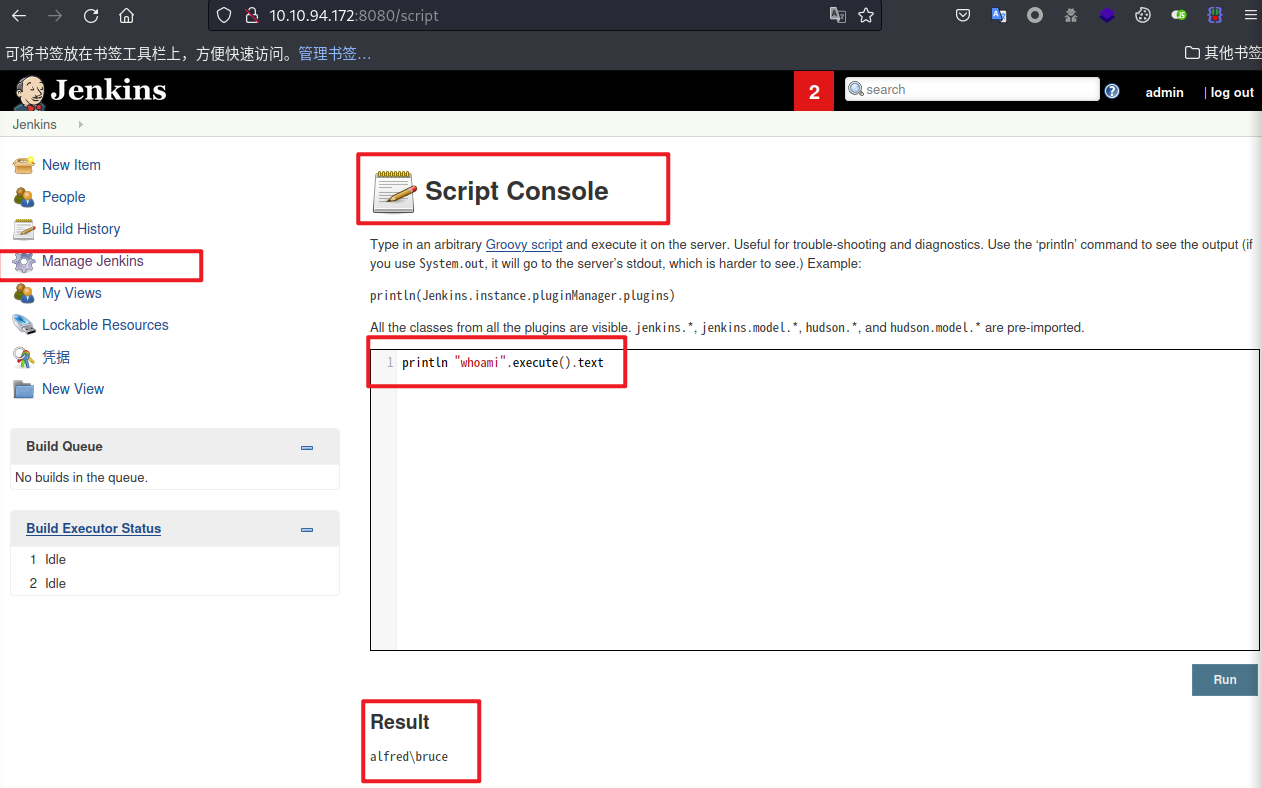Open the Firefox application menu
Image resolution: width=1262 pixels, height=788 pixels.
(x=1250, y=15)
